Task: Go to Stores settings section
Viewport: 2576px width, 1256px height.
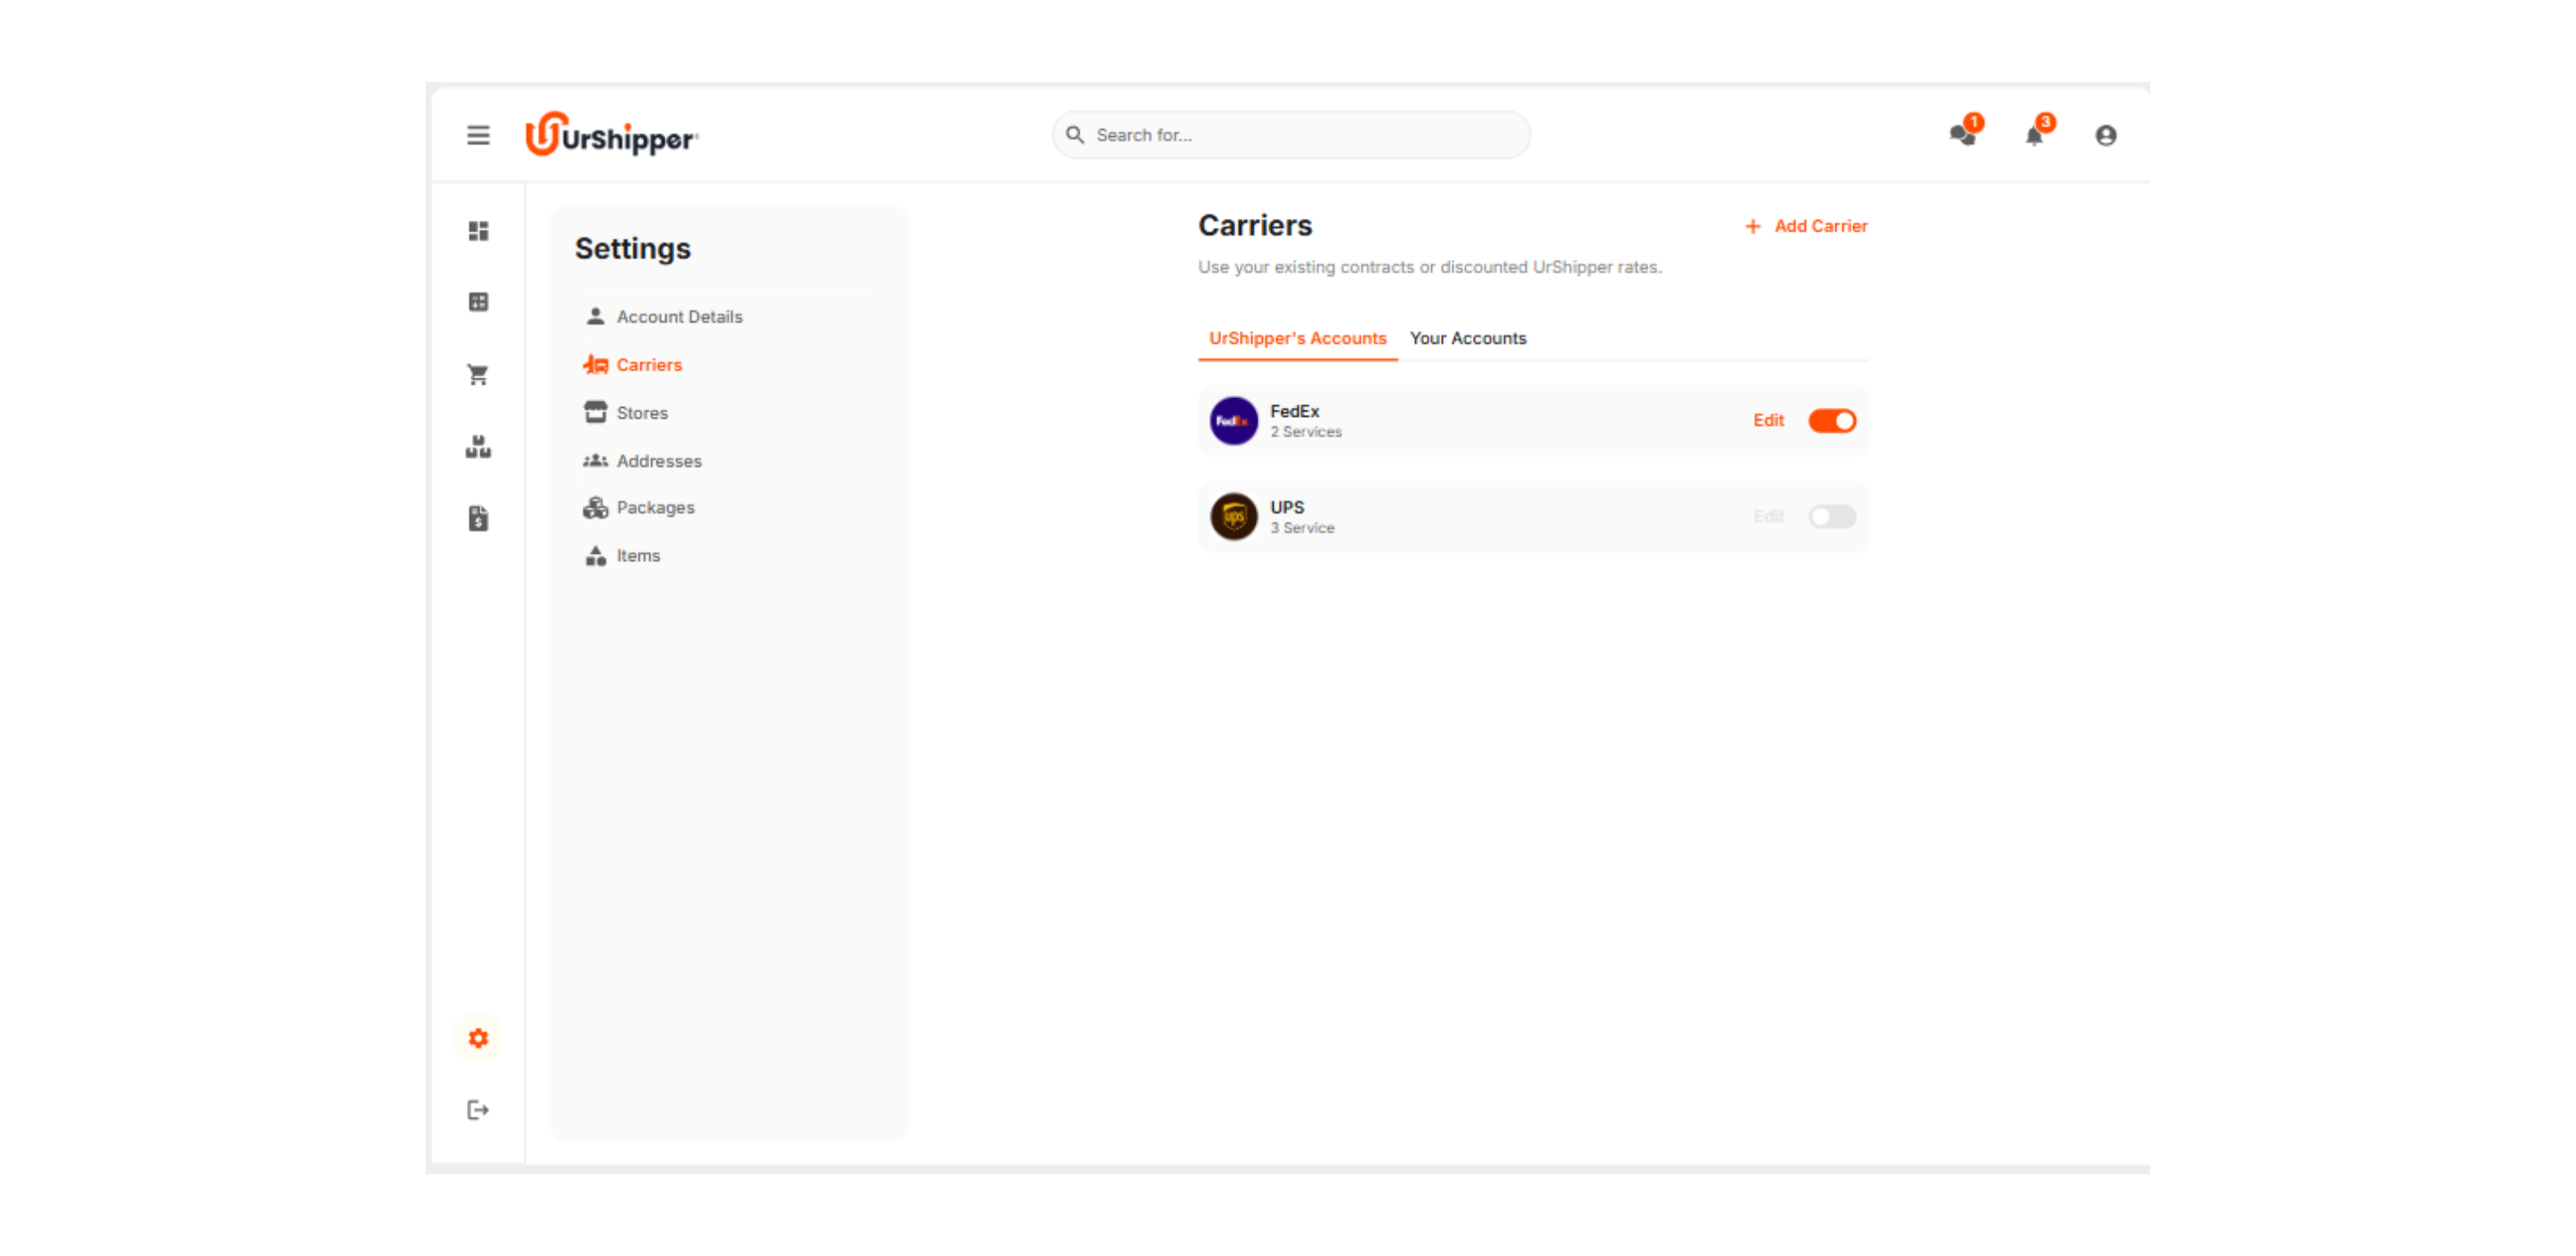Action: tap(641, 413)
